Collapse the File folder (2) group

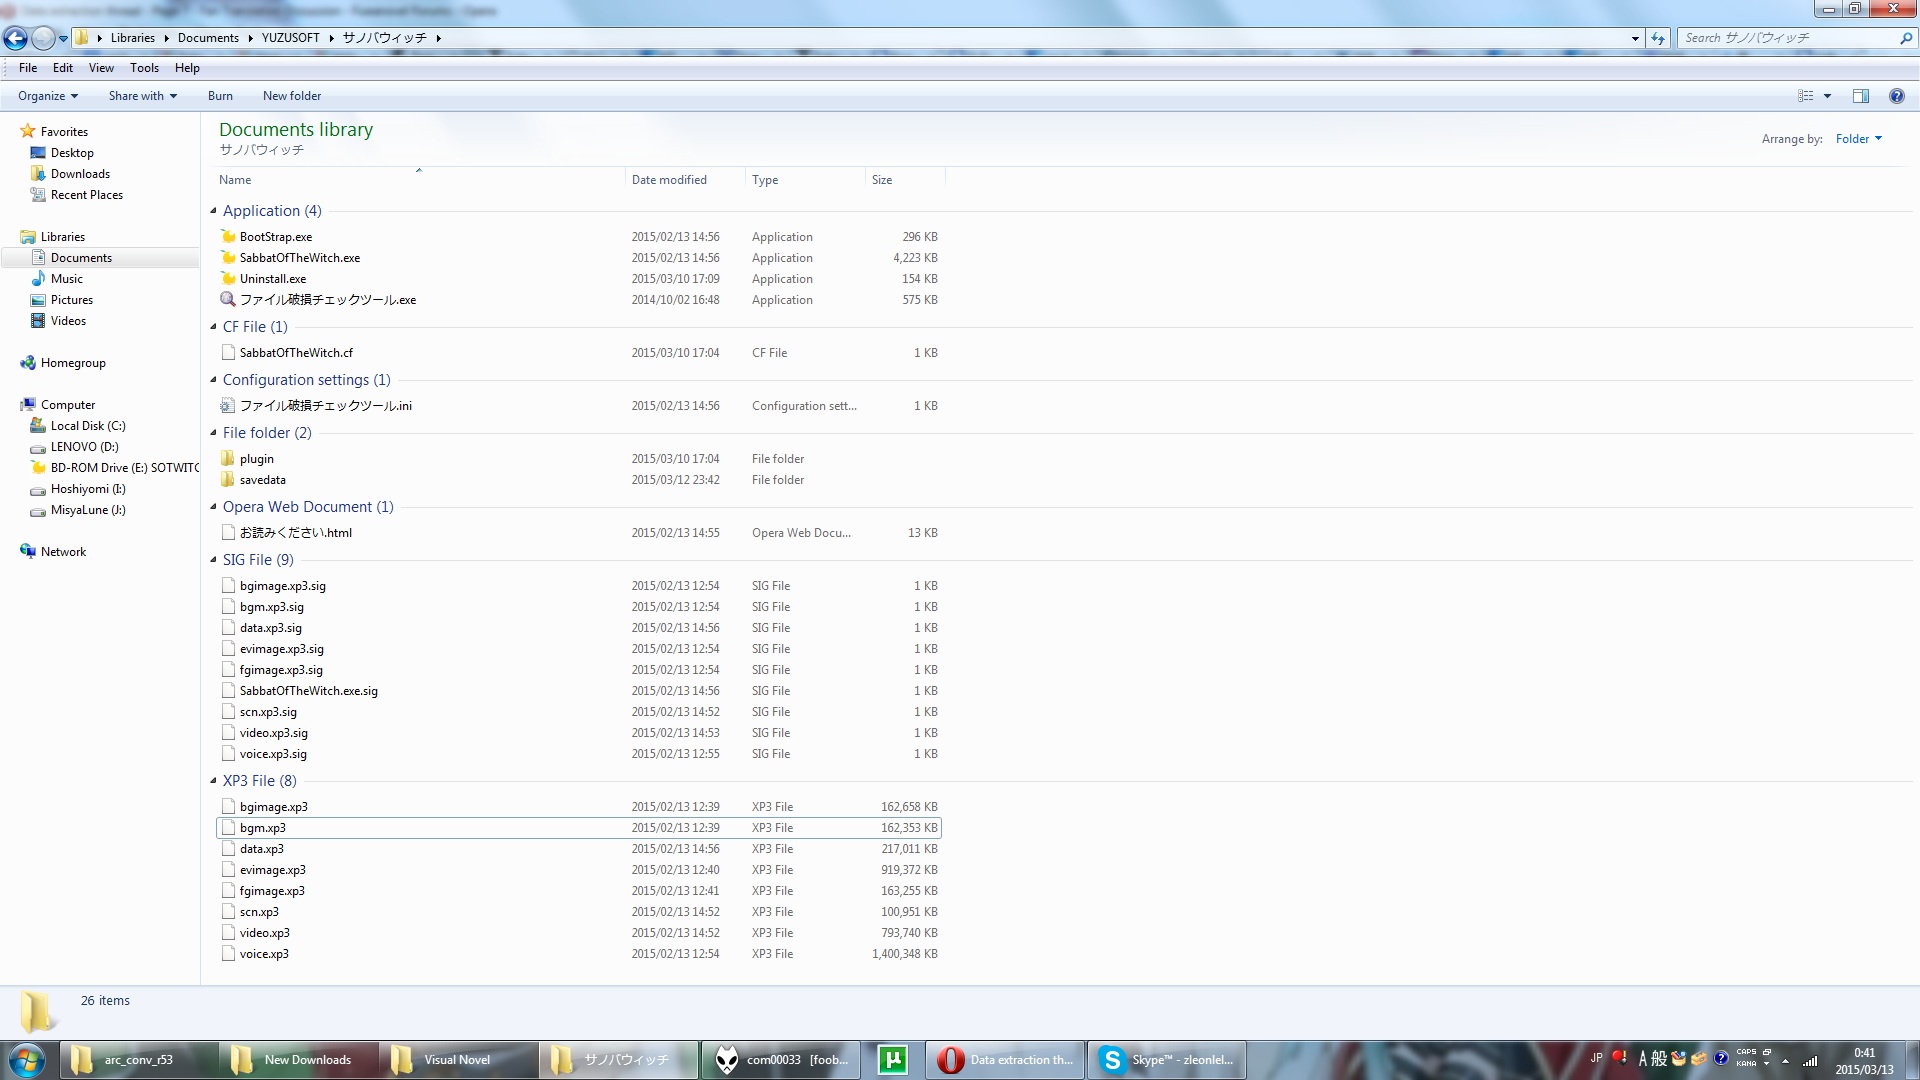[213, 433]
